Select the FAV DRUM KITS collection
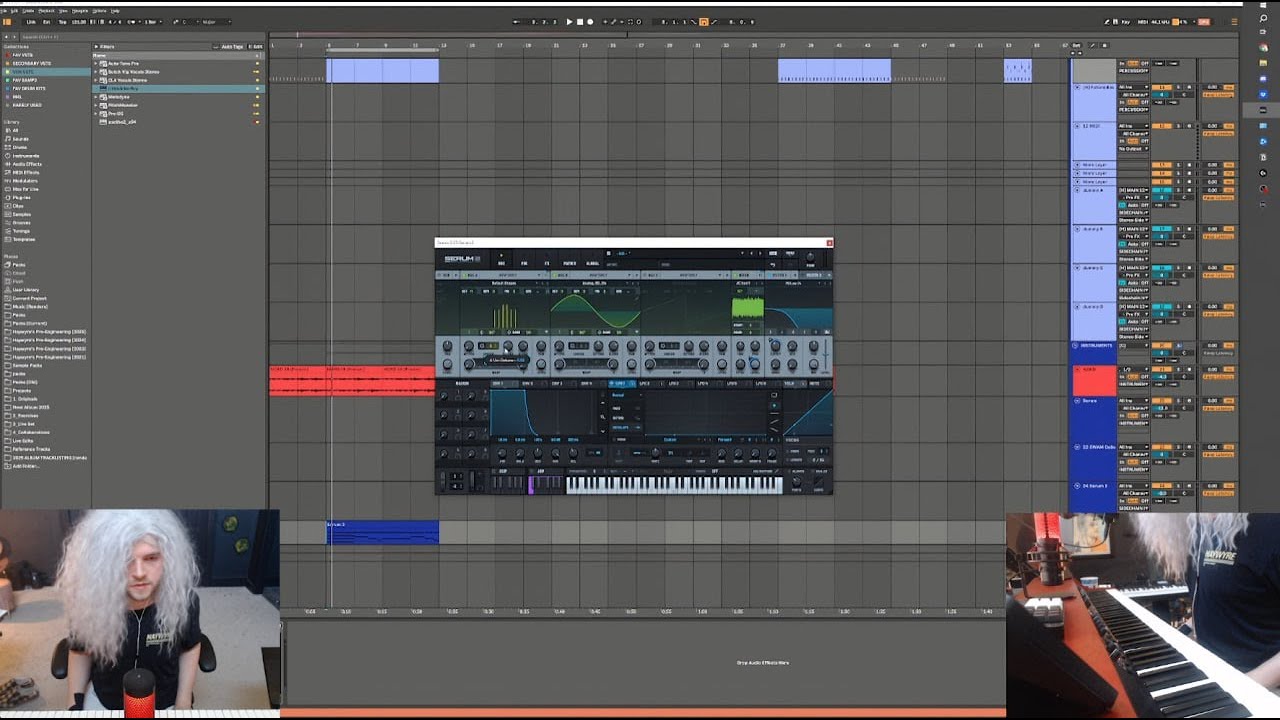The image size is (1280, 720). click(x=28, y=88)
